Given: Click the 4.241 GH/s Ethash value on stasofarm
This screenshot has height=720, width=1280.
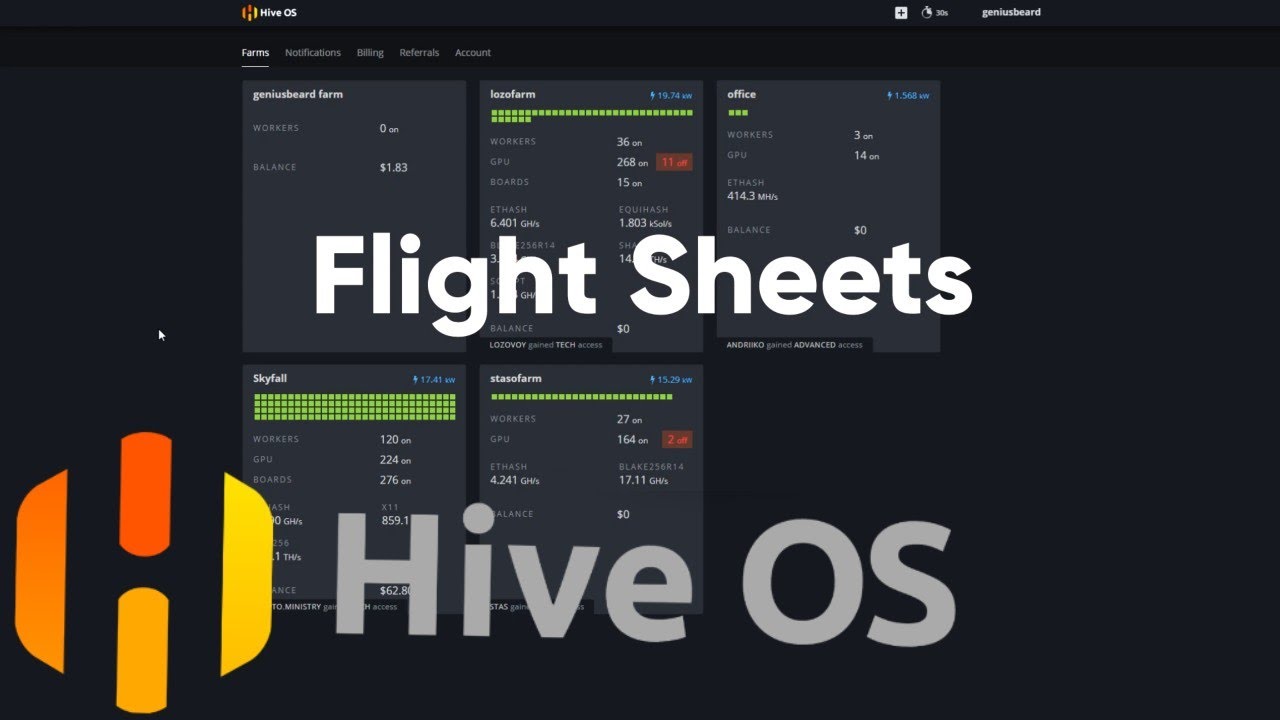Looking at the screenshot, I should [515, 481].
